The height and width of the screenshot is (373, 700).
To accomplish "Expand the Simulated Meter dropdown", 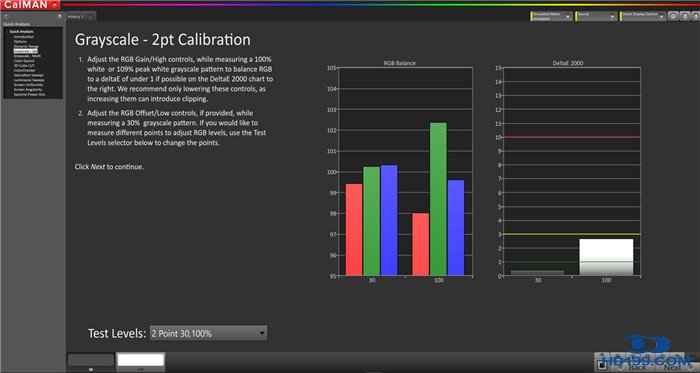I will [x=551, y=17].
